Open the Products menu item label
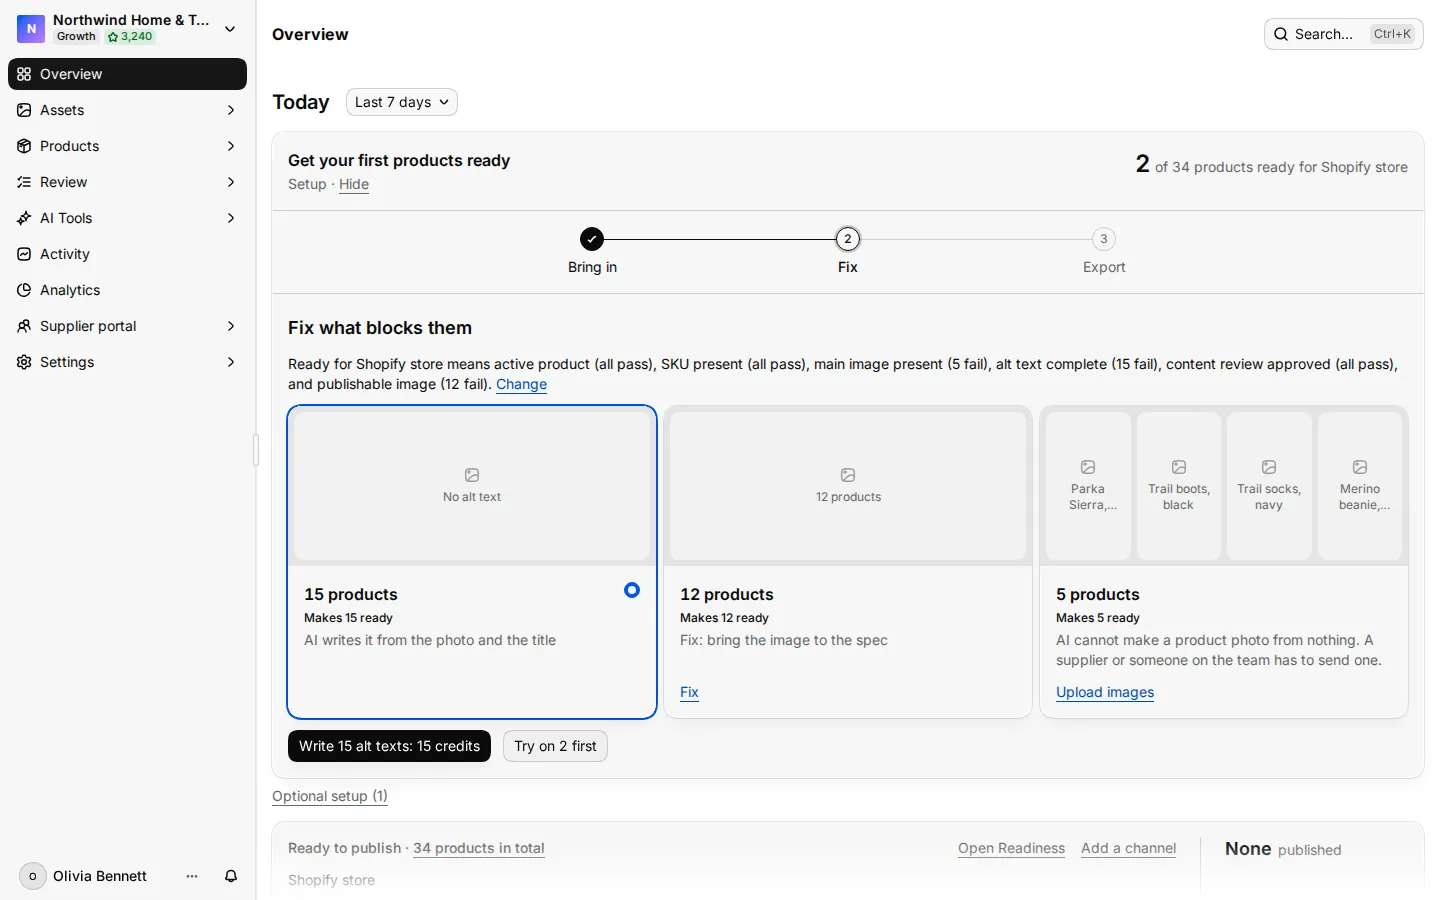This screenshot has height=900, width=1440. pos(70,146)
